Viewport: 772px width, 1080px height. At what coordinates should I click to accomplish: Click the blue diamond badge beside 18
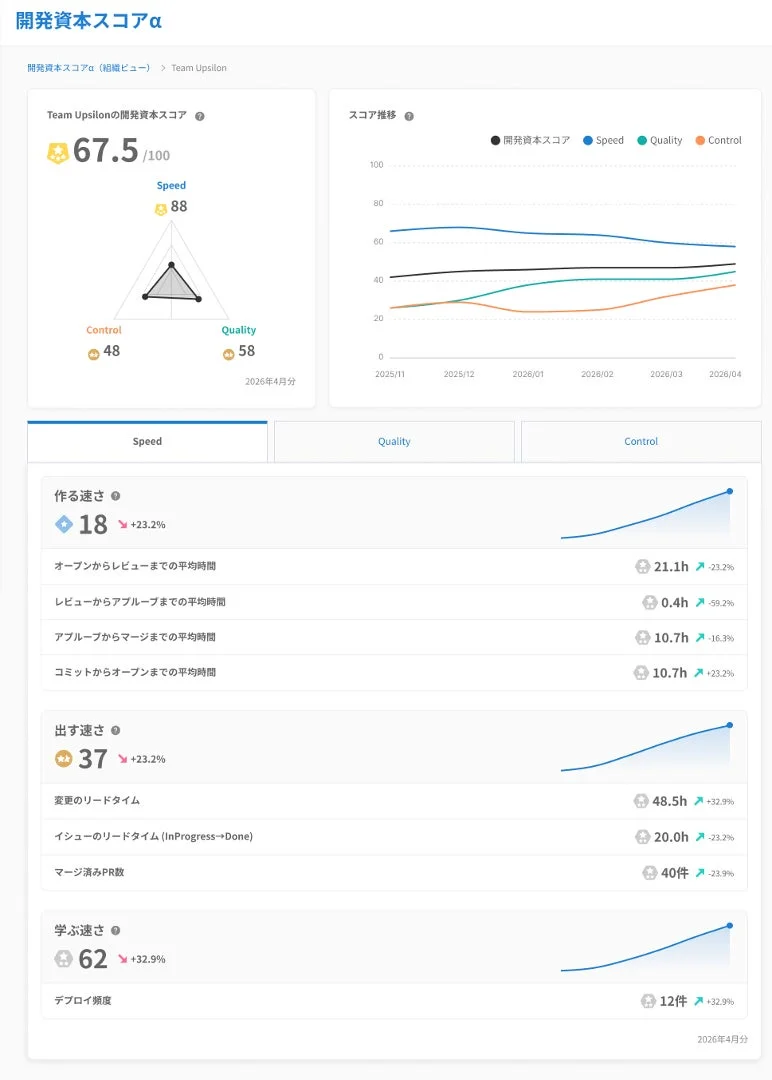click(x=64, y=525)
